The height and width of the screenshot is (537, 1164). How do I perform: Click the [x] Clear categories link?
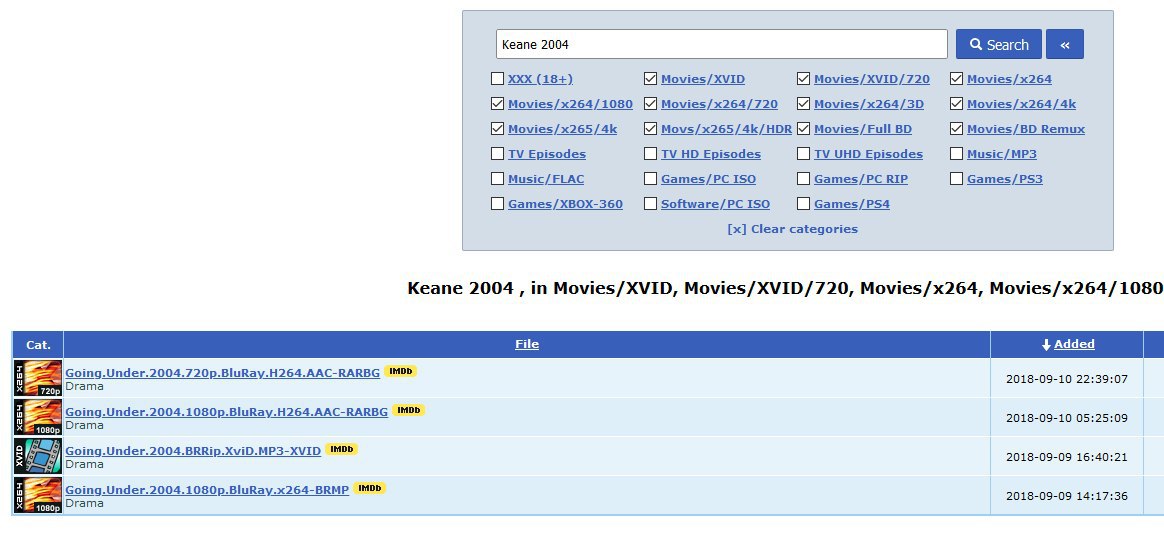[x=793, y=229]
